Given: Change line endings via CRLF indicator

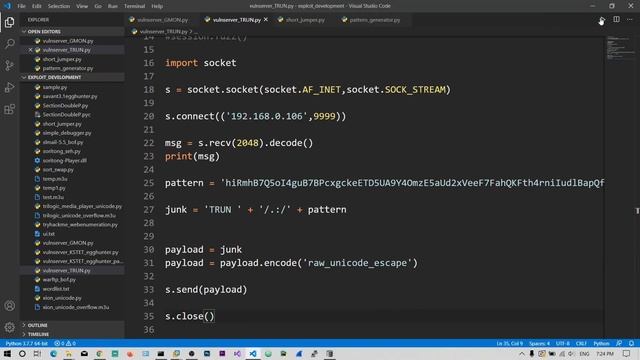Looking at the screenshot, I should pyautogui.click(x=581, y=343).
